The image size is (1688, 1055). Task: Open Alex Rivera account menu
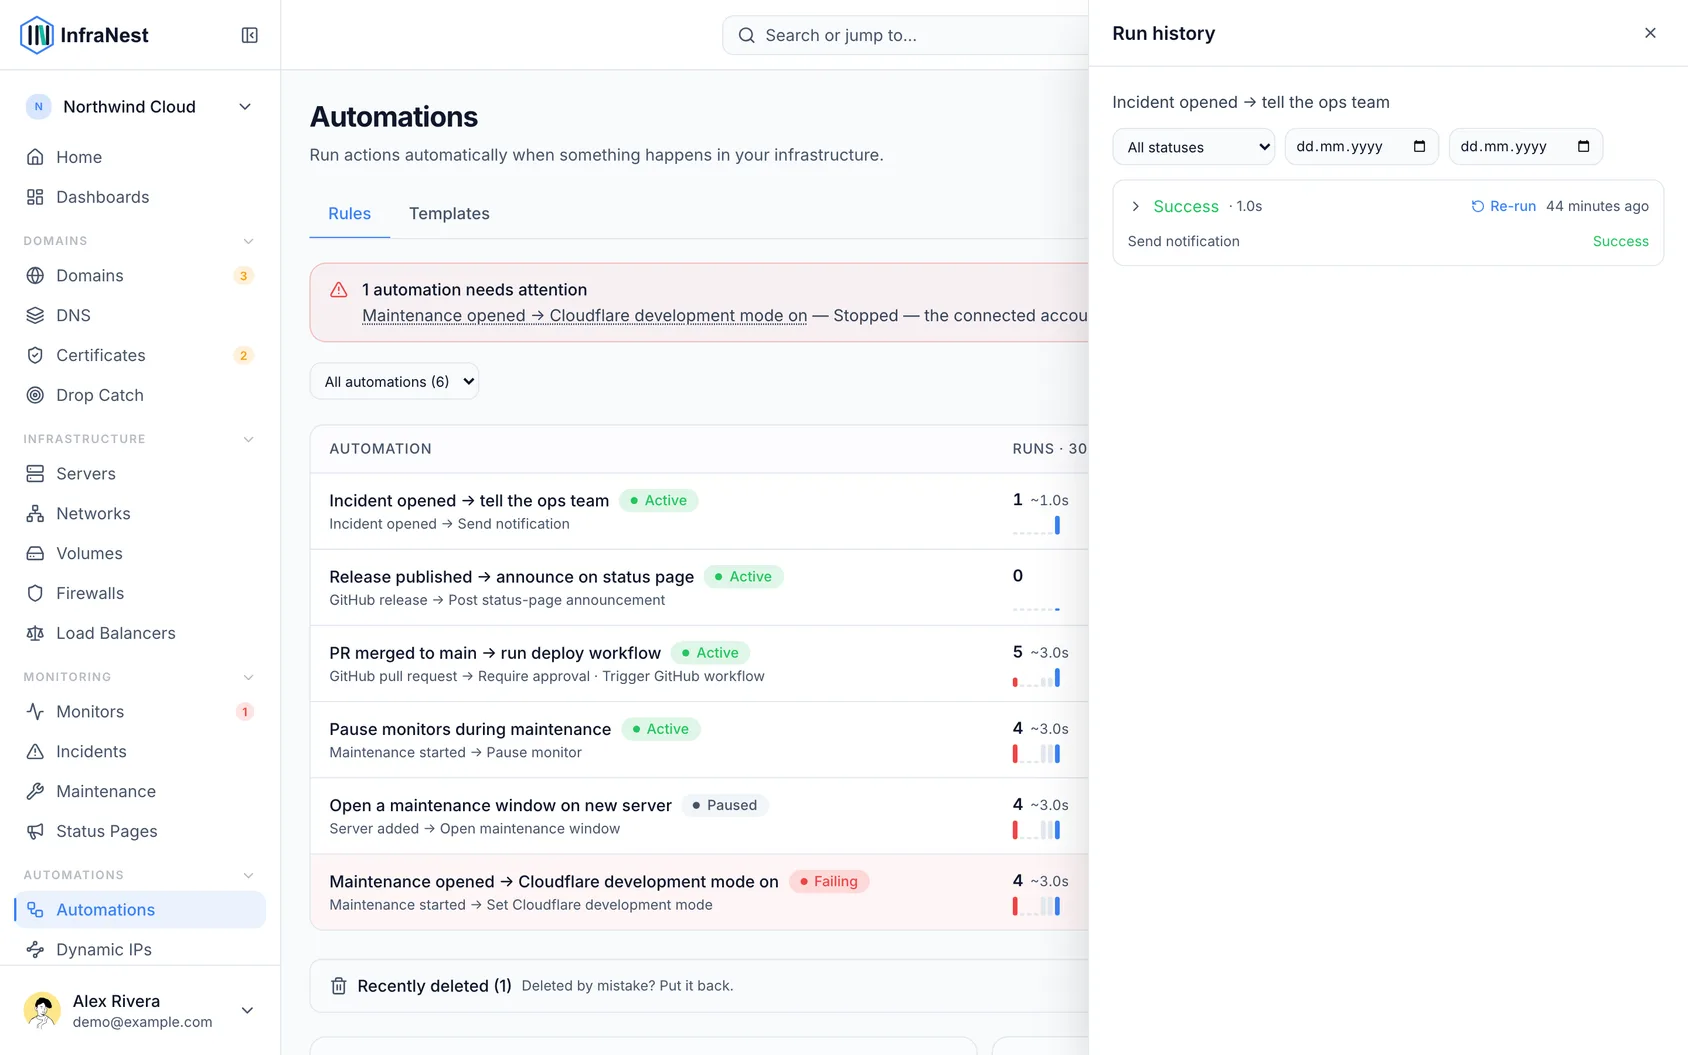point(140,1010)
